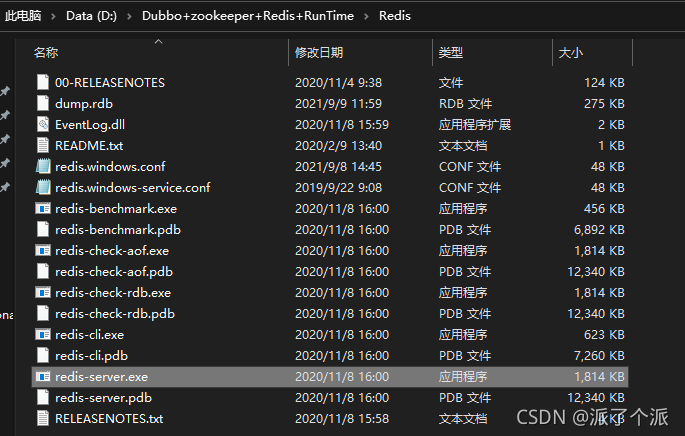The height and width of the screenshot is (436, 685).
Task: Select the redis-benchmark.pdb file name
Action: pos(118,229)
